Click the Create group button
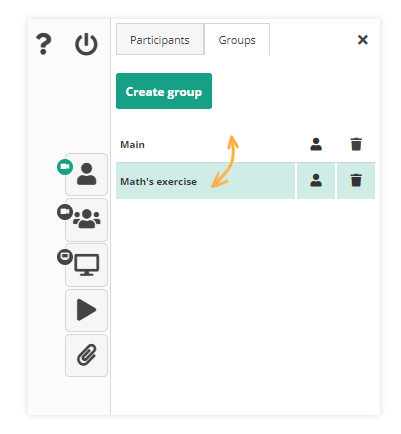The width and height of the screenshot is (401, 434). coord(164,91)
